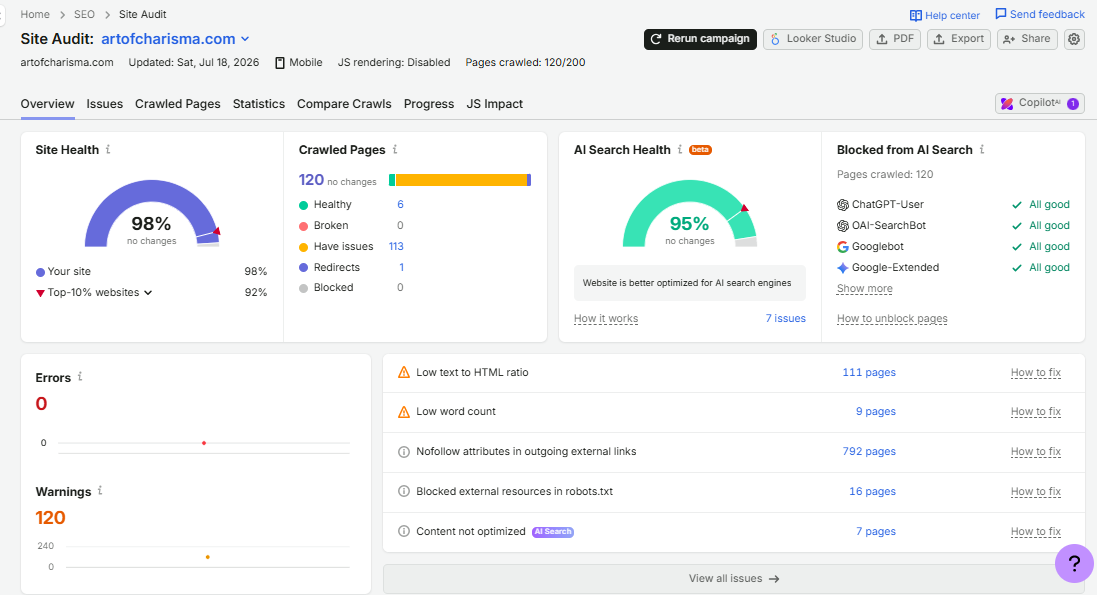Open 792 pages link for Nofollow attributes
The height and width of the screenshot is (595, 1097).
[869, 452]
